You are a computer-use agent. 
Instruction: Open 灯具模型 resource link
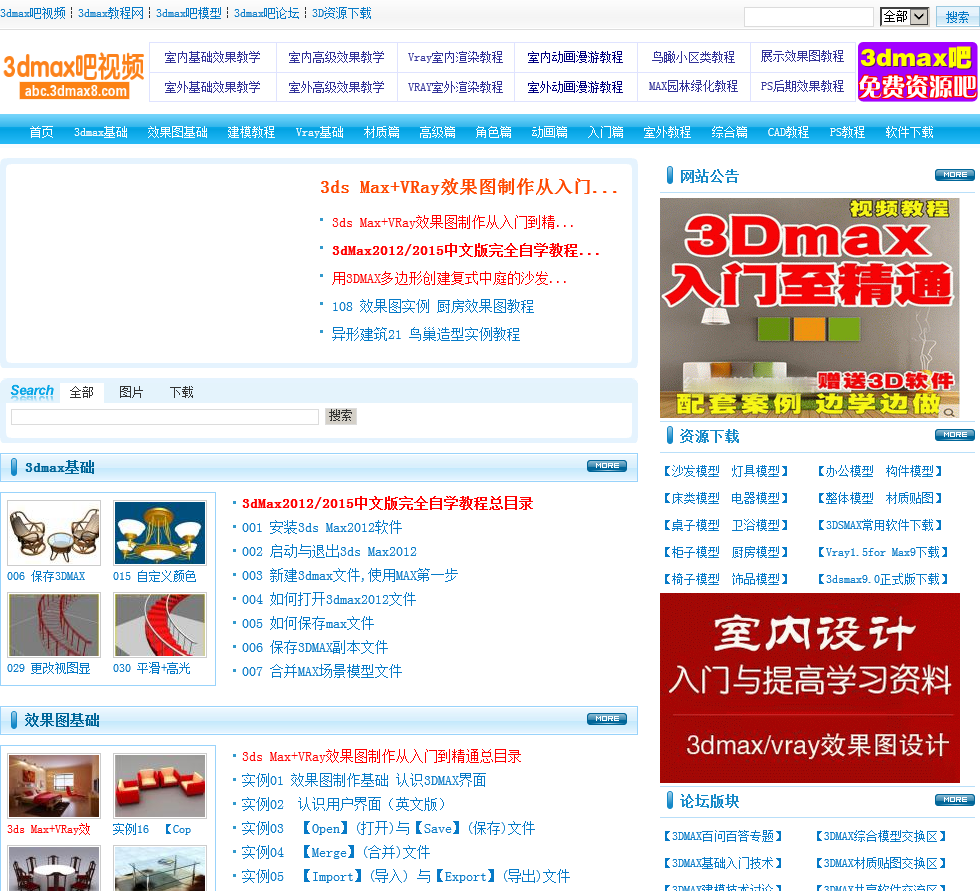point(756,471)
